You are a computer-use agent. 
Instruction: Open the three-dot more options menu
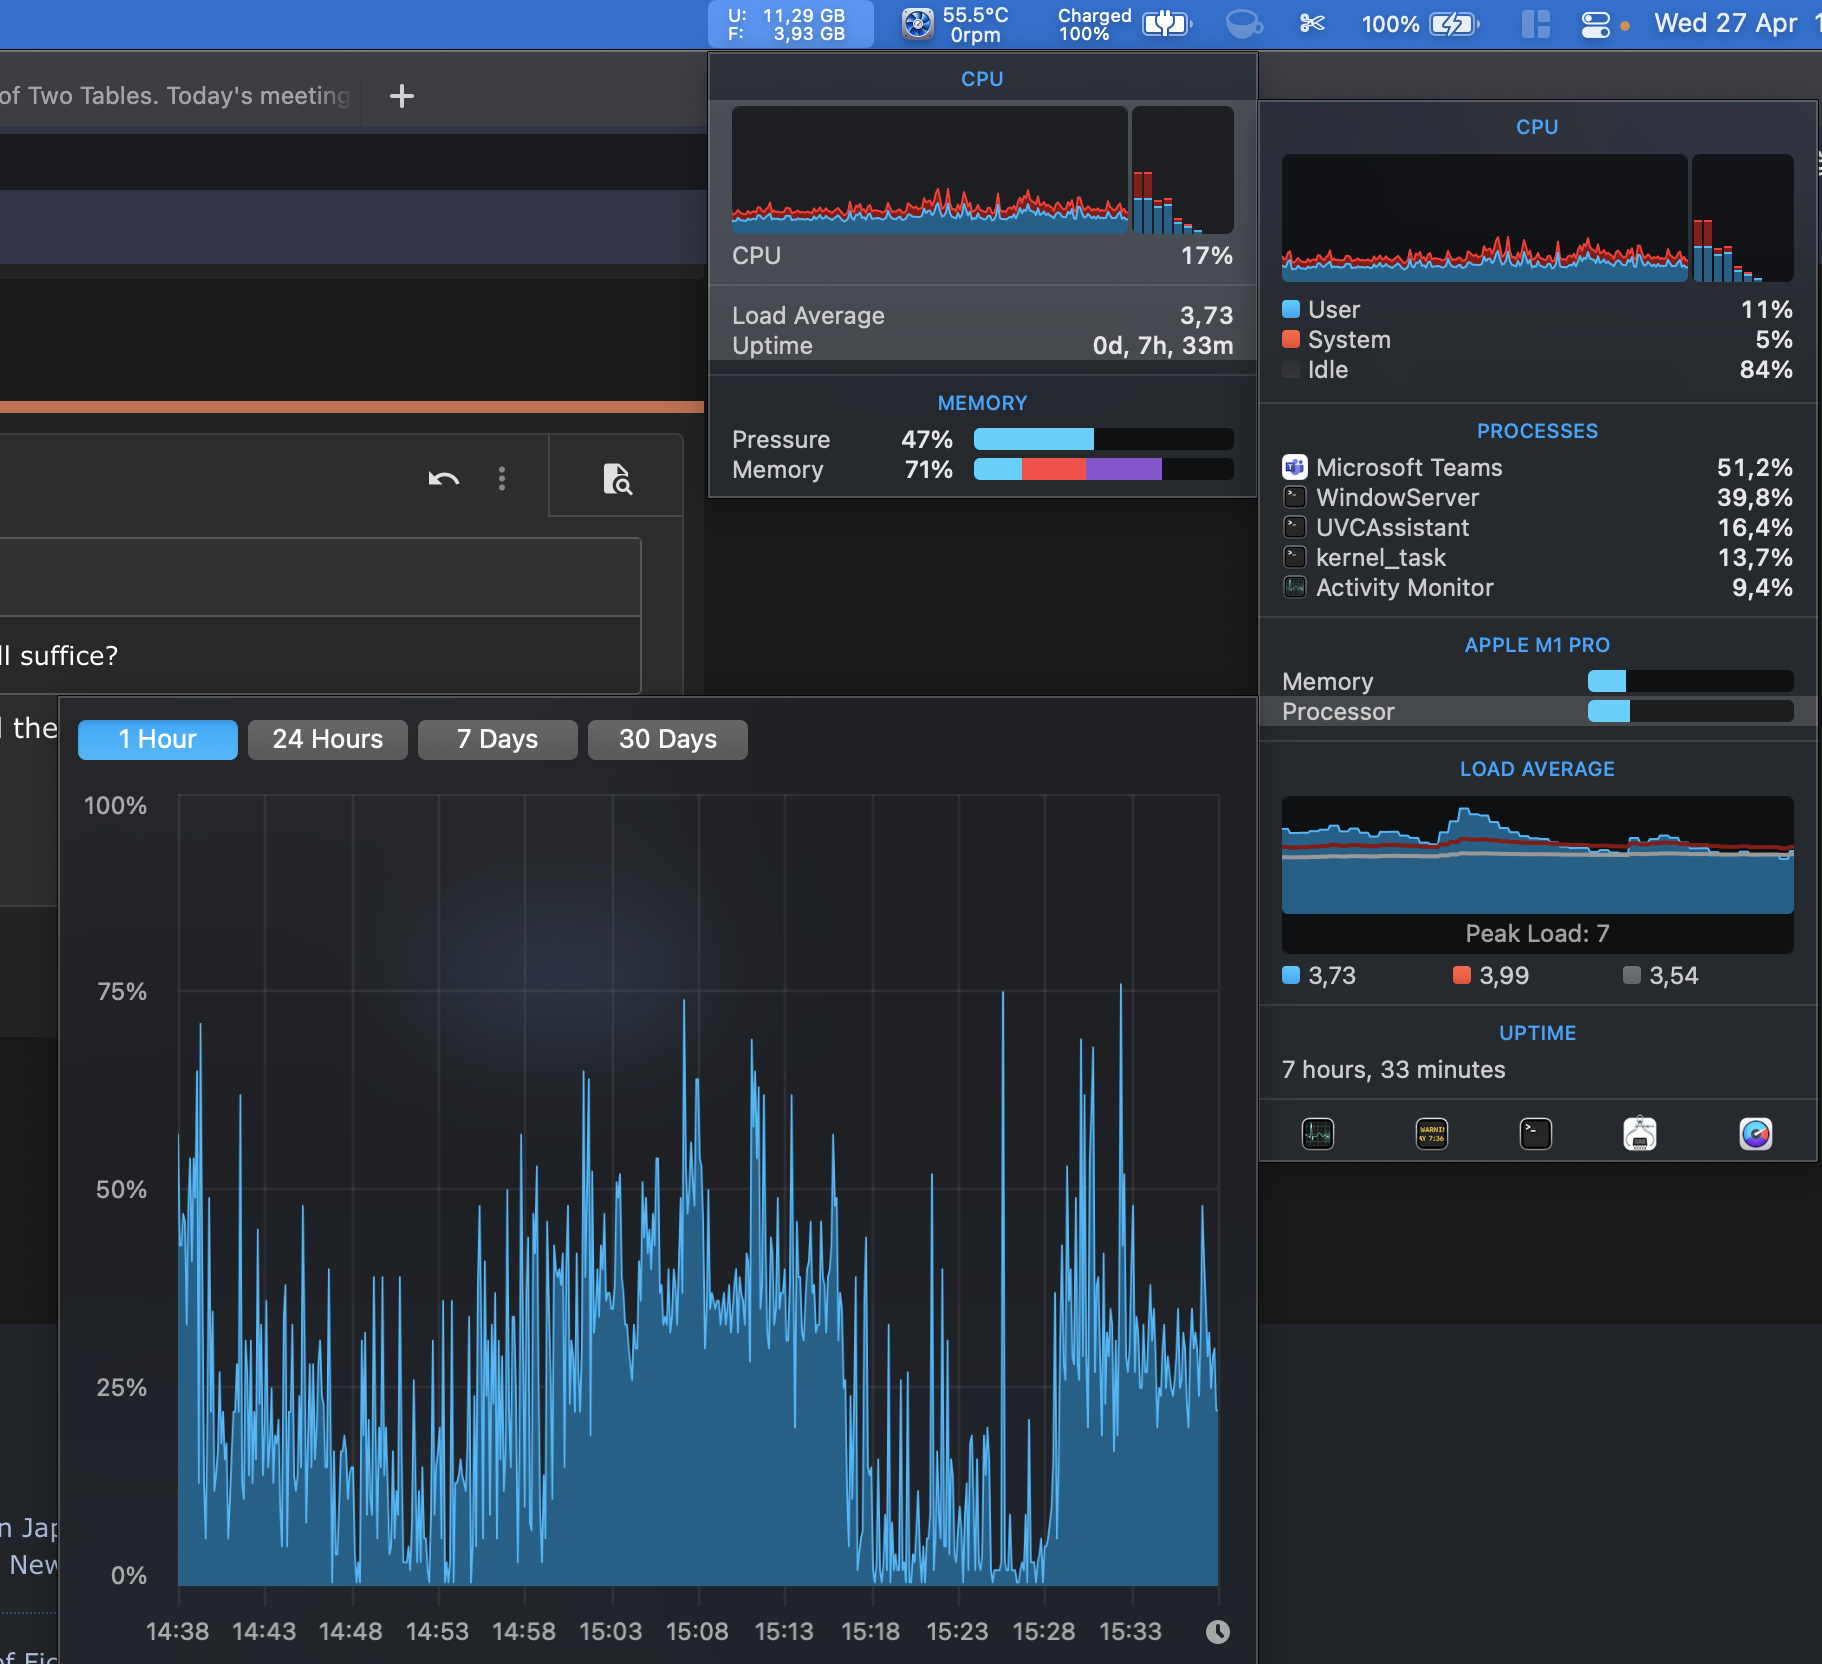pyautogui.click(x=502, y=479)
